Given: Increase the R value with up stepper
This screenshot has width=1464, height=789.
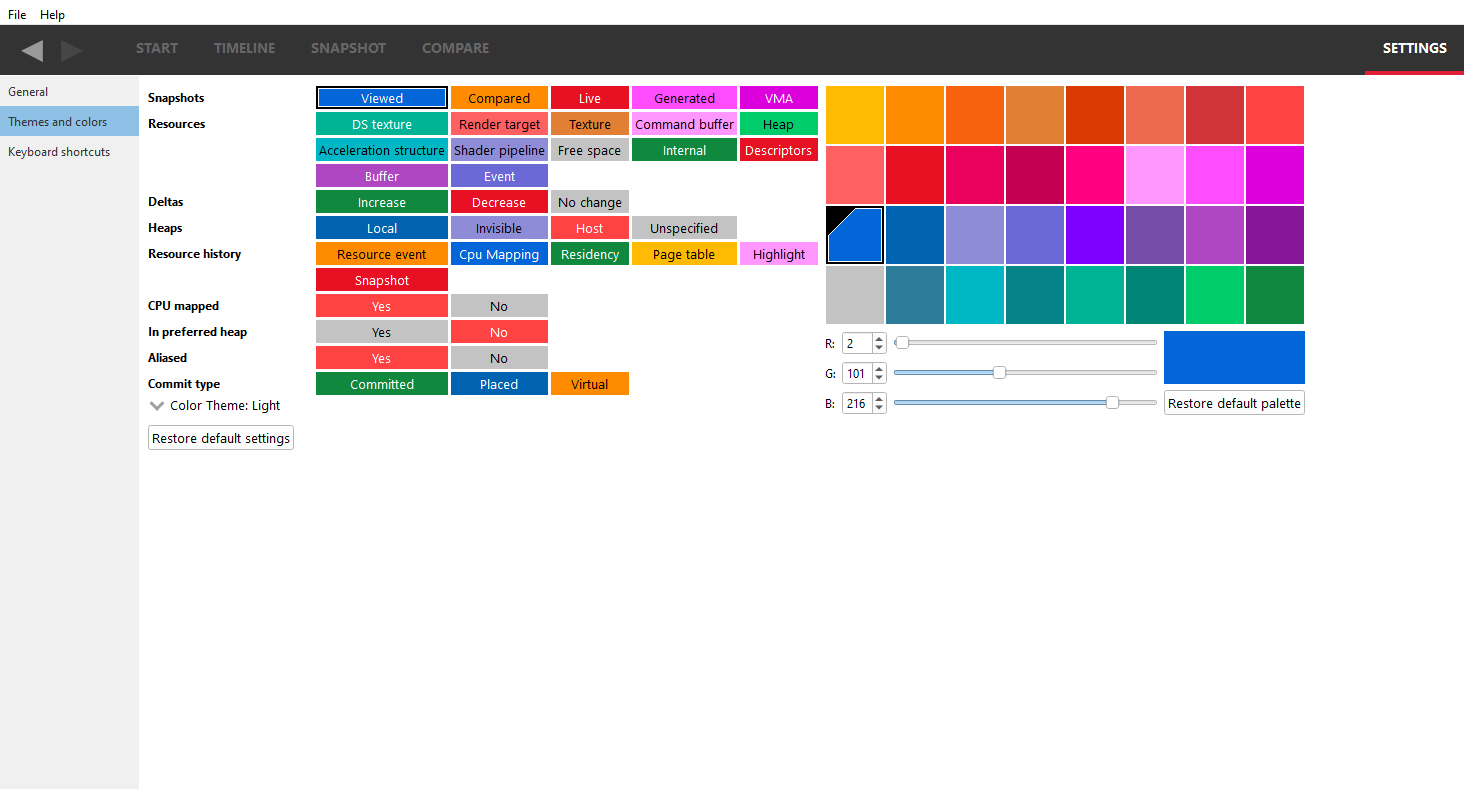Looking at the screenshot, I should pos(879,339).
